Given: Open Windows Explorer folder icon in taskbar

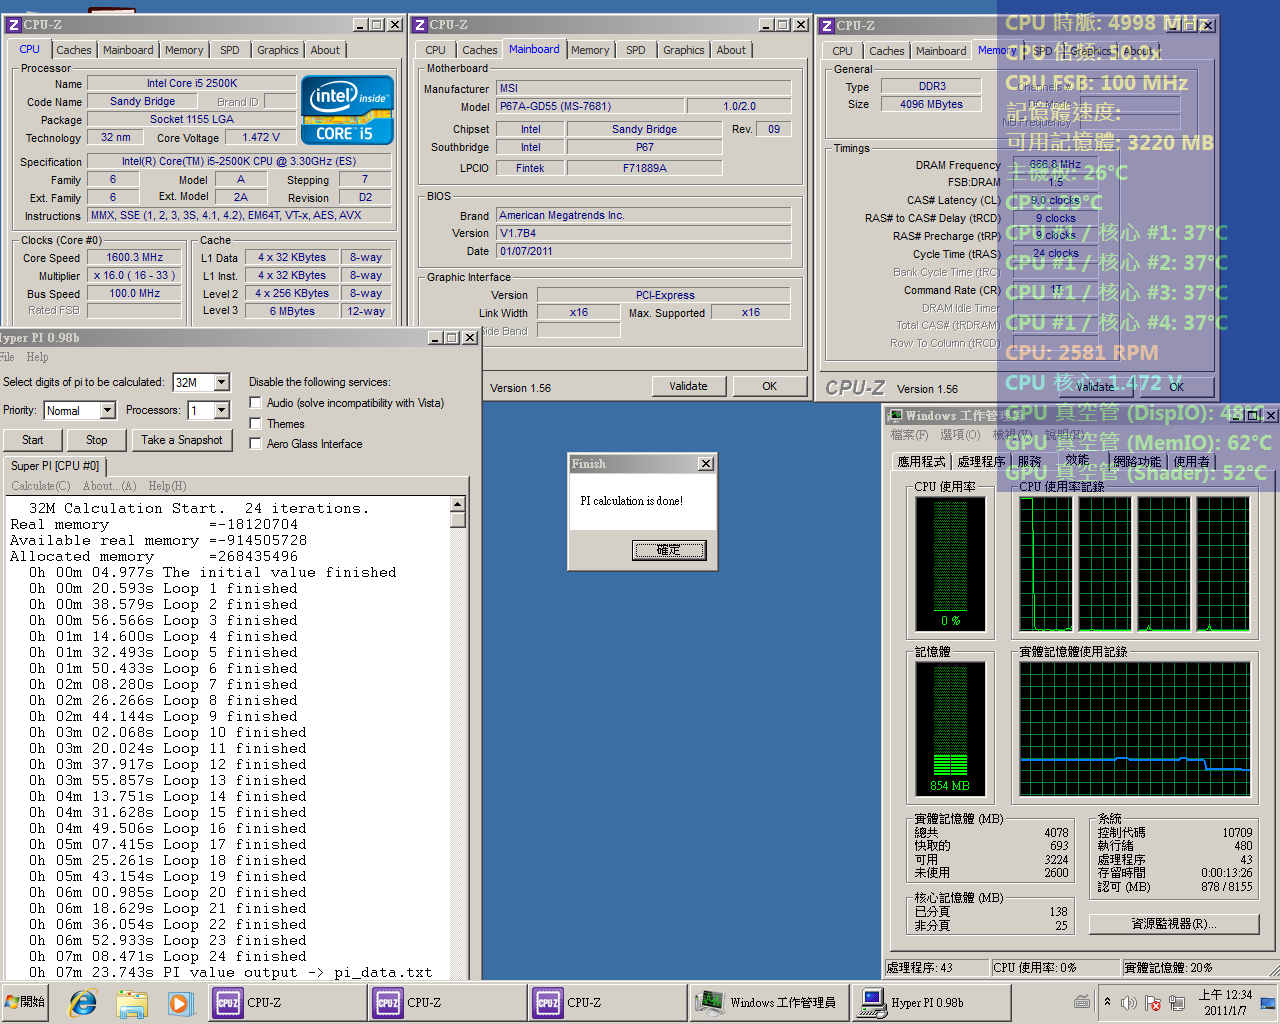Looking at the screenshot, I should pyautogui.click(x=132, y=1002).
